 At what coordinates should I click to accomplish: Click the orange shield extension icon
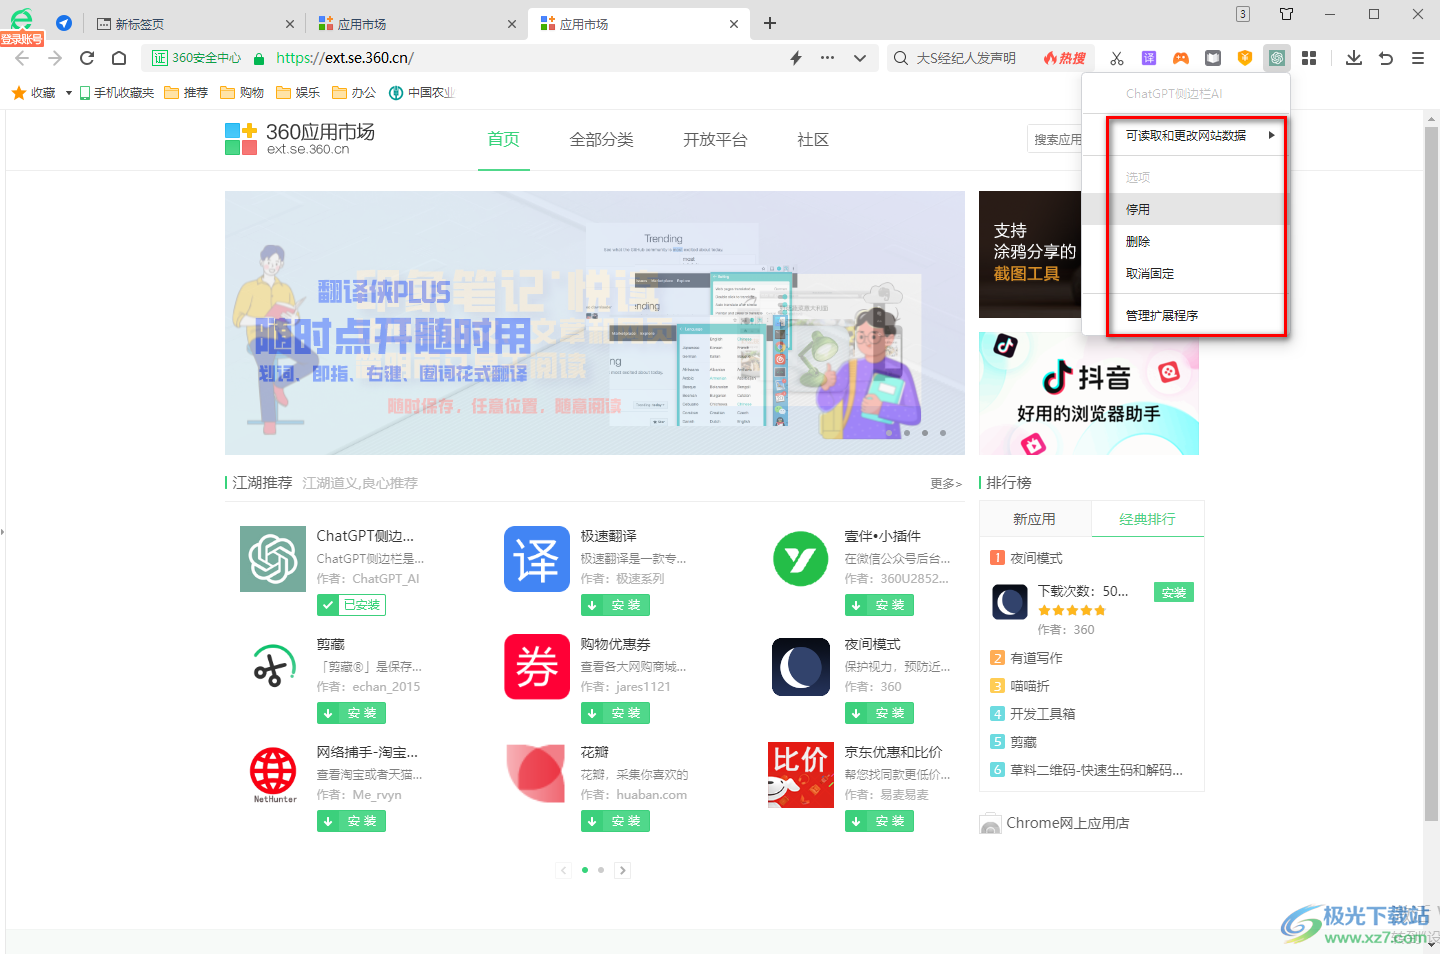coord(1245,58)
